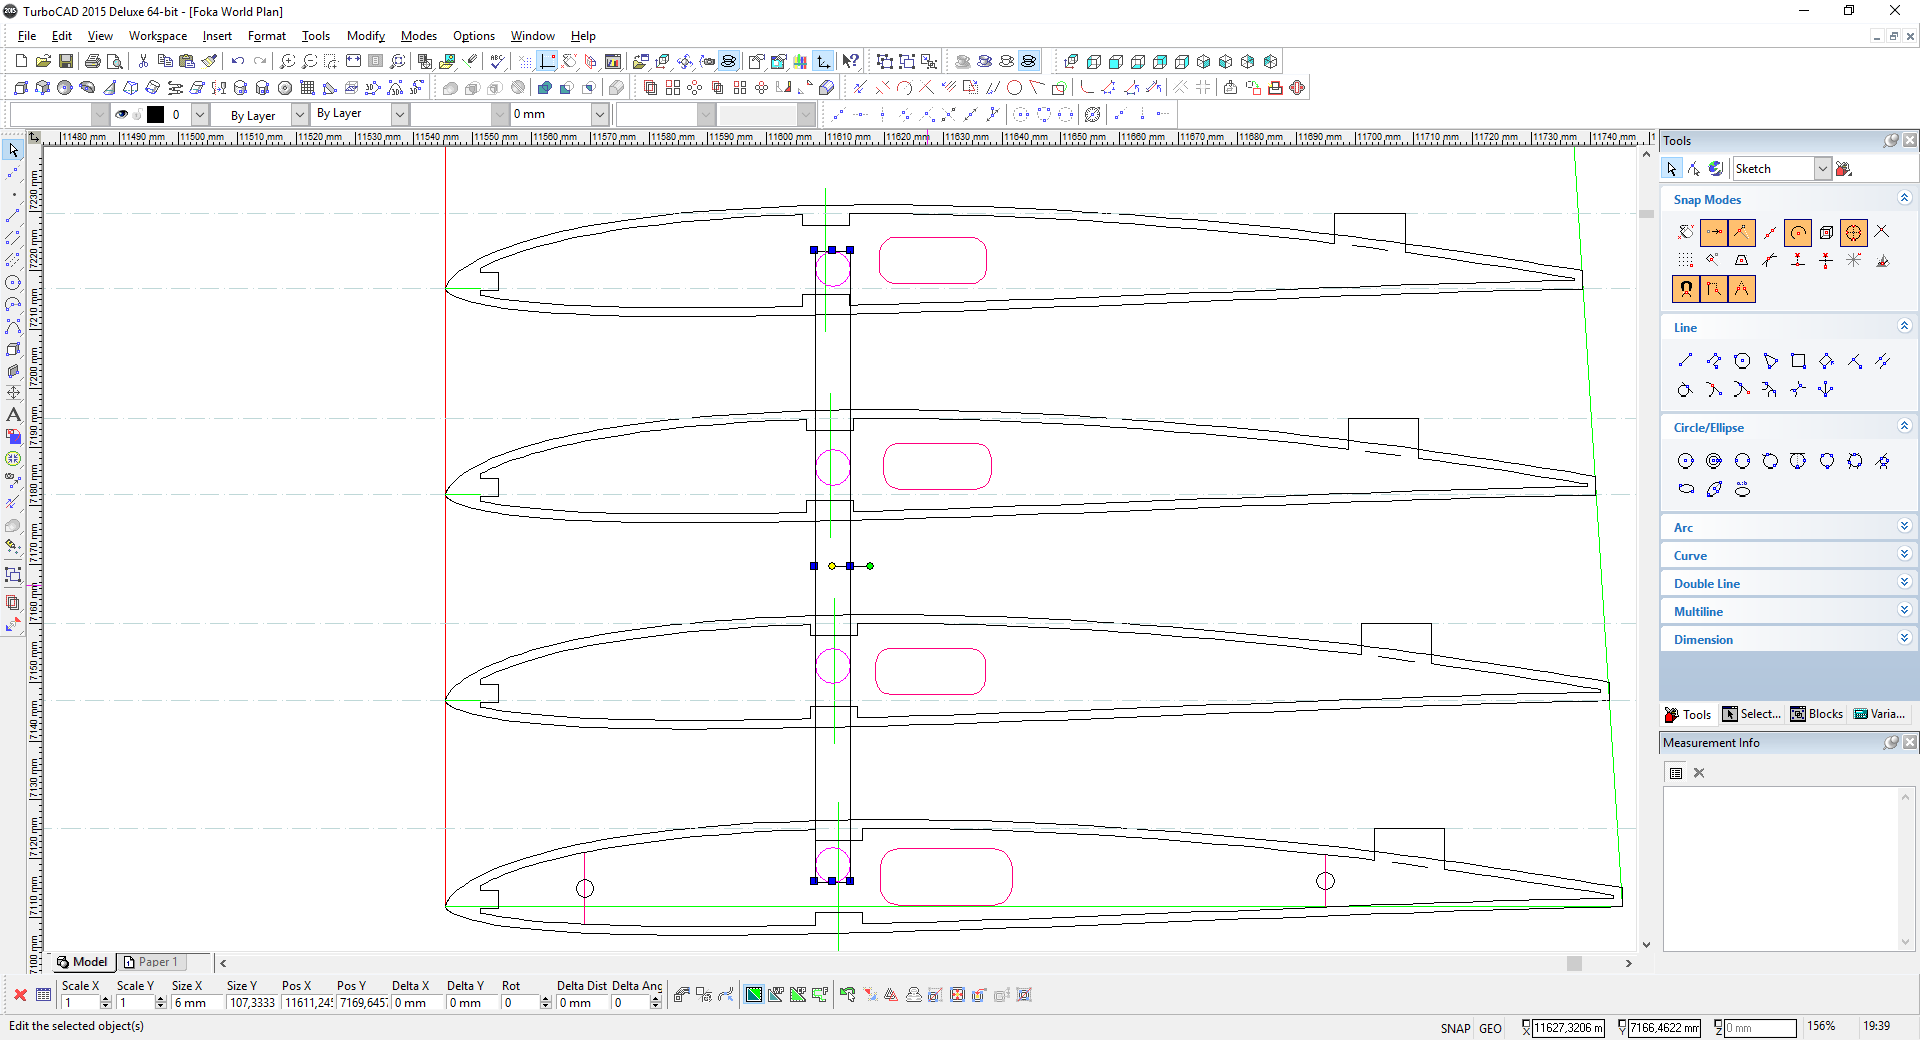Open the Sketch style dropdown
This screenshot has height=1040, width=1920.
(1822, 169)
